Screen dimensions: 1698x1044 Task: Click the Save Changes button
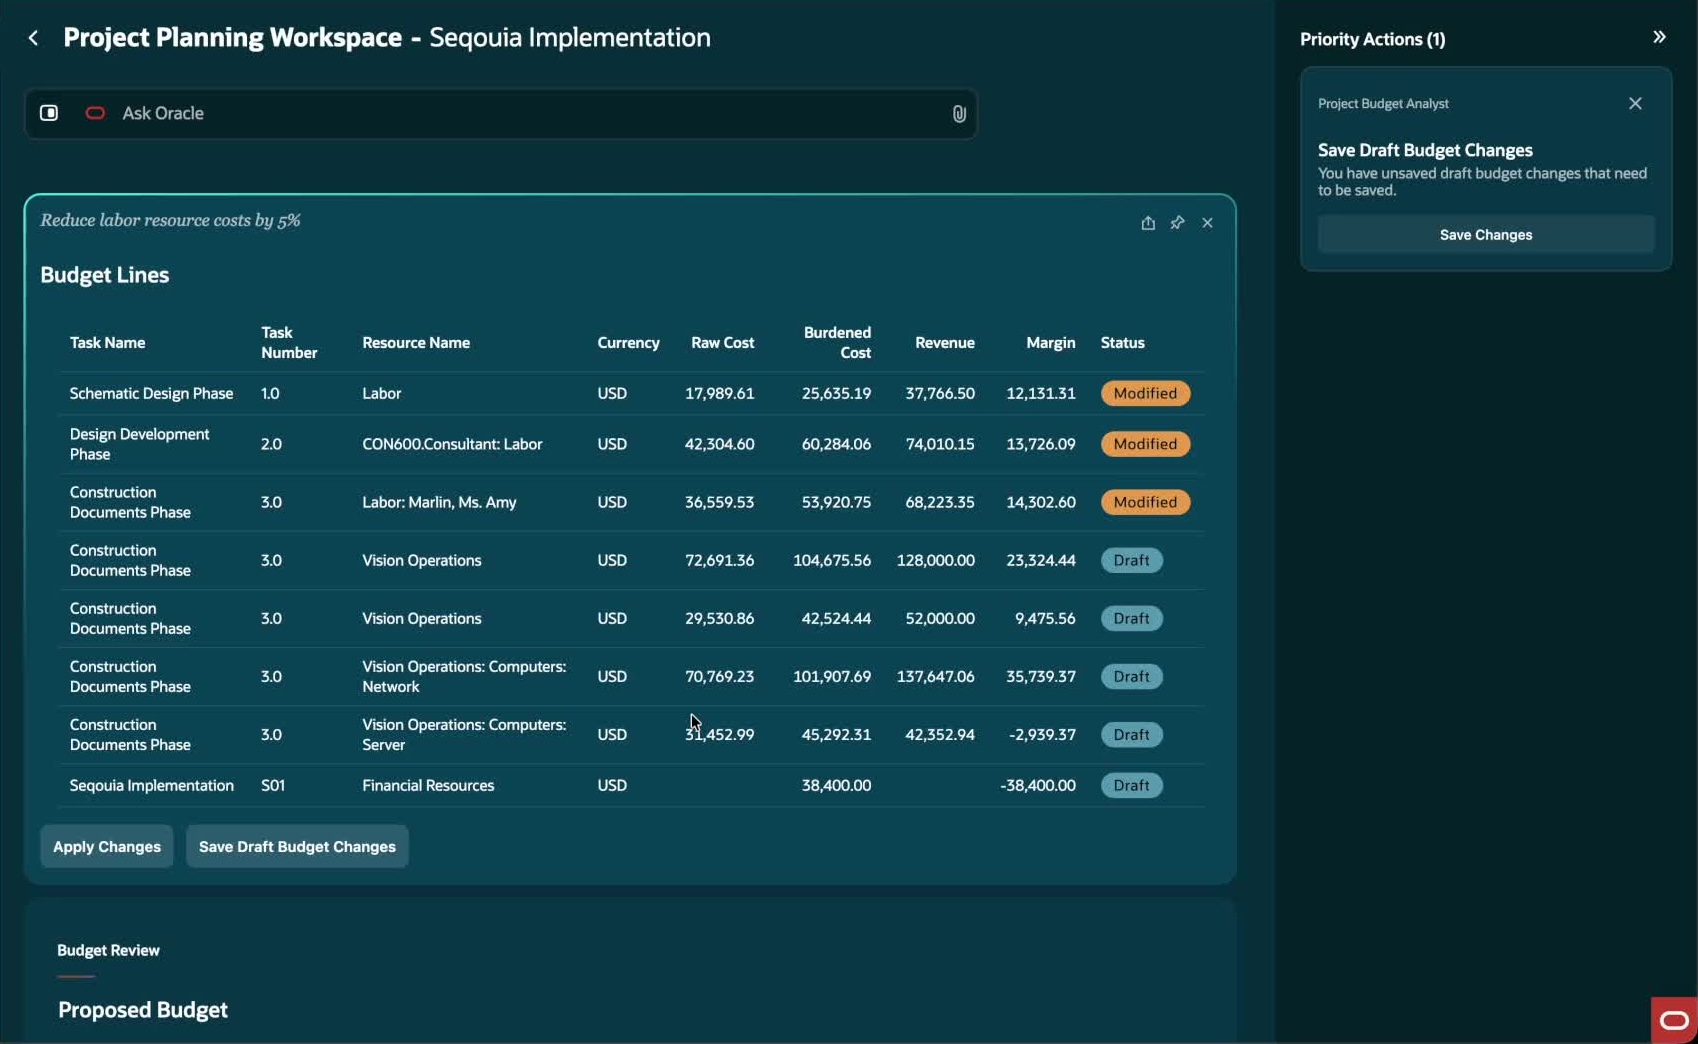1486,235
